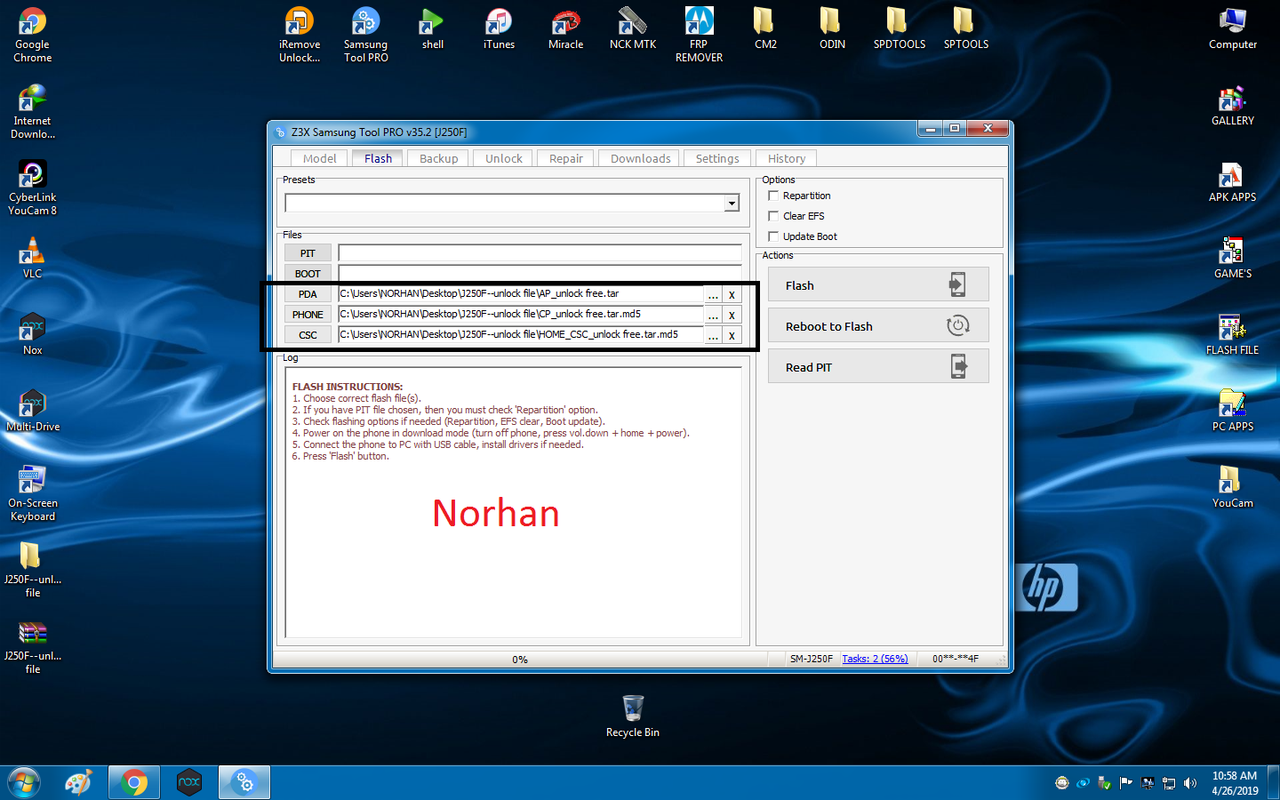Screen dimensions: 1280x800
Task: Click the PHONE file button
Action: click(x=307, y=314)
